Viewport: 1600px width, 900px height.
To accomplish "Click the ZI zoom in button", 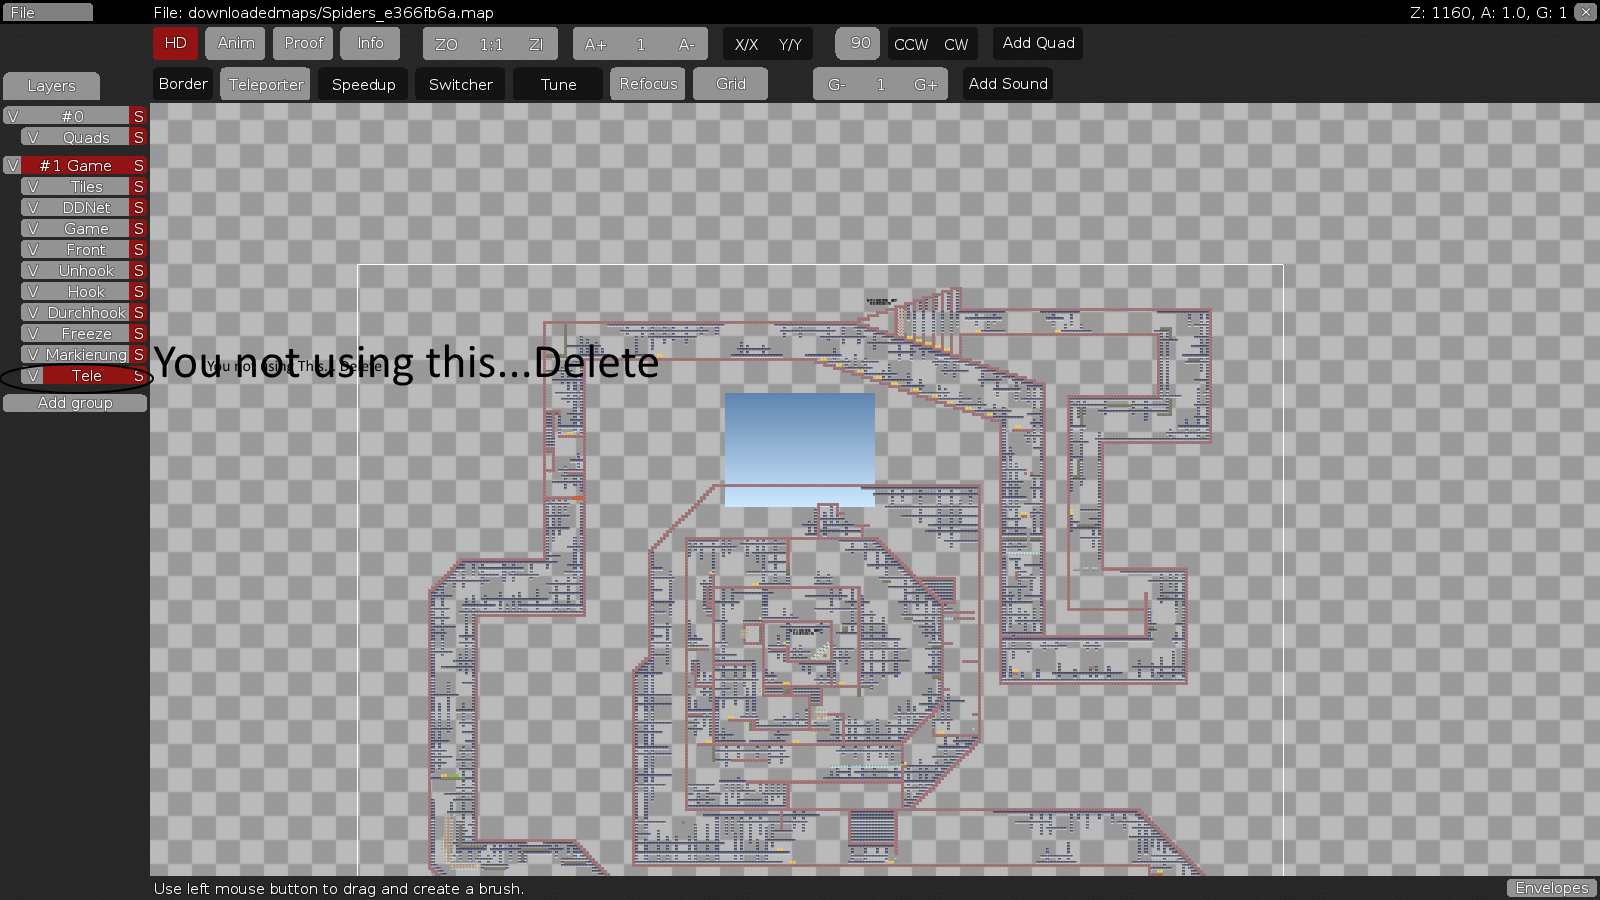I will coord(536,44).
